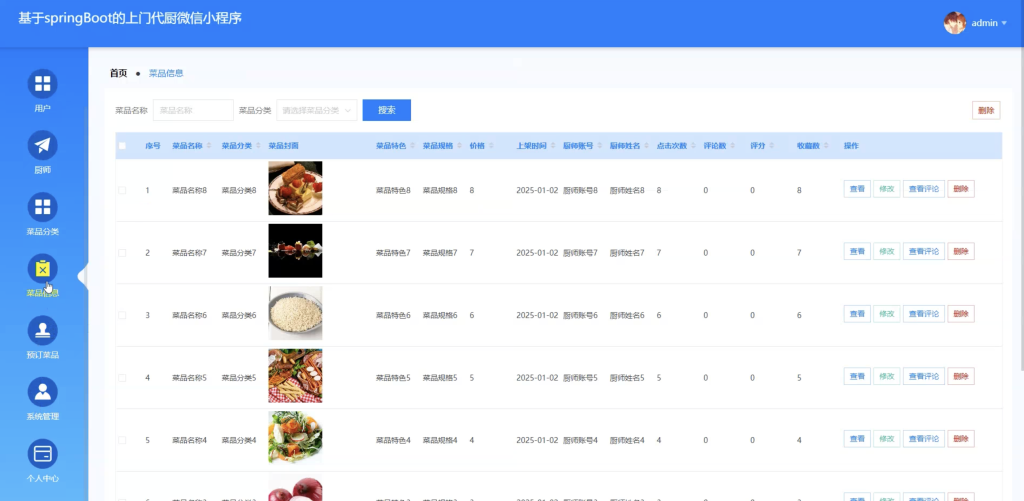Check the row for 菜品名称4
Viewport: 1024px width, 501px height.
[x=122, y=440]
